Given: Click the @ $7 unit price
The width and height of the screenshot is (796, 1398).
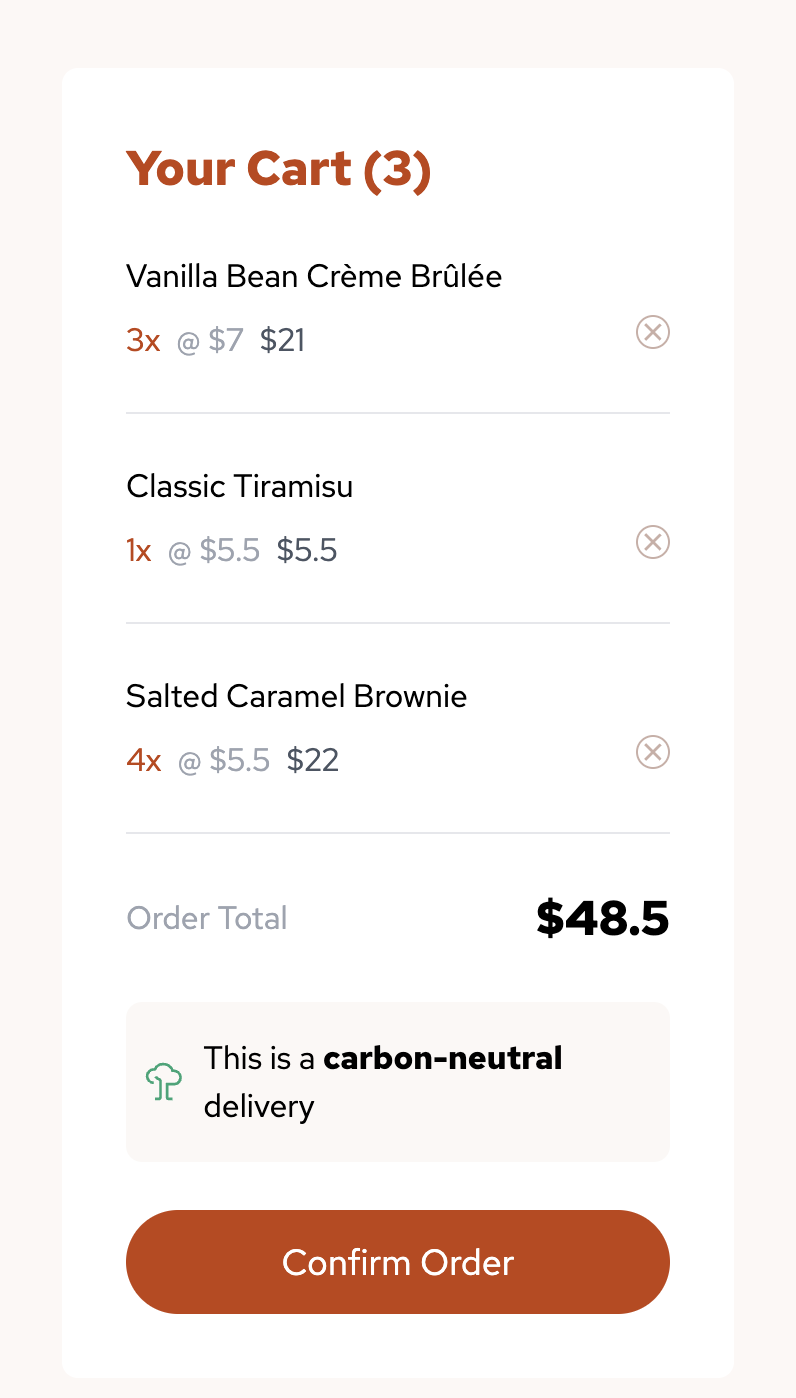Looking at the screenshot, I should [x=210, y=341].
